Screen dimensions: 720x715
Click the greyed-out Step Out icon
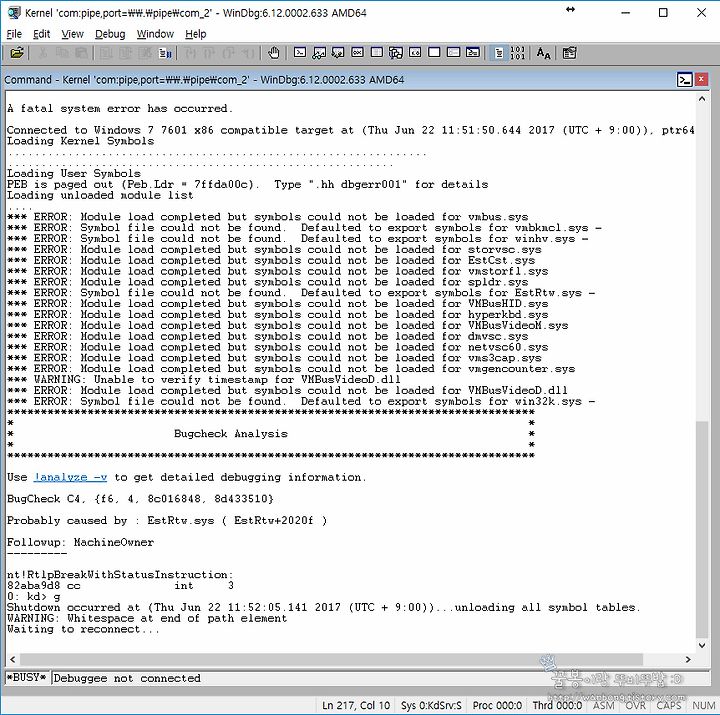229,53
